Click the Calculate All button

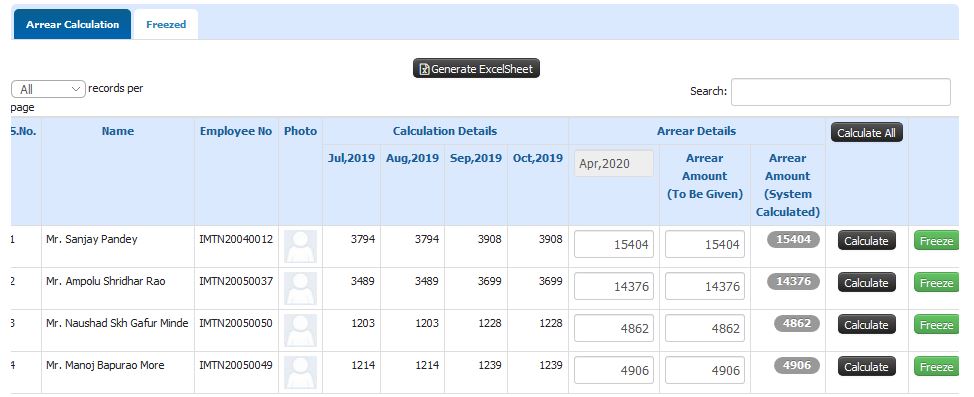point(866,132)
